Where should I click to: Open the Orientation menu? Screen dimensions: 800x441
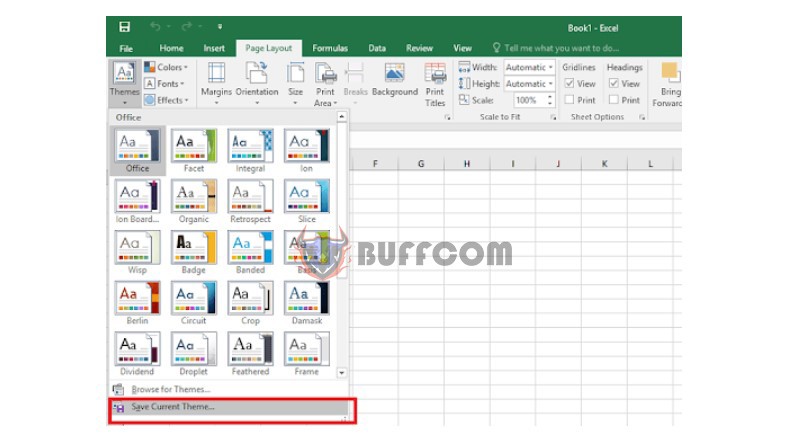[257, 84]
